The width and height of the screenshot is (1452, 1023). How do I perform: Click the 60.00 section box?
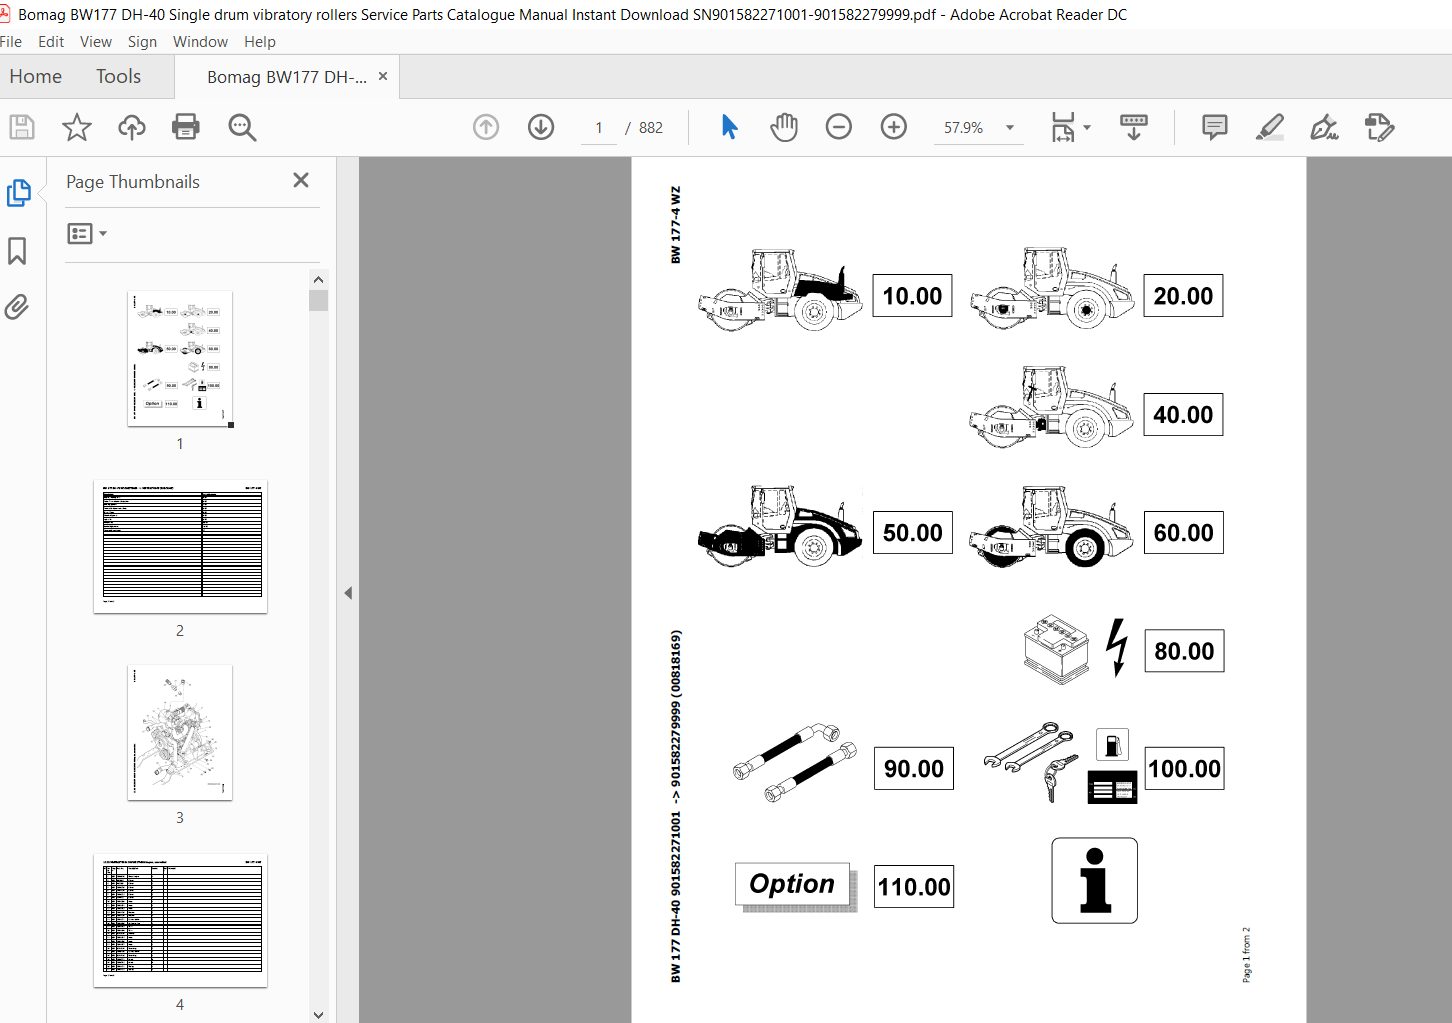pyautogui.click(x=1184, y=533)
